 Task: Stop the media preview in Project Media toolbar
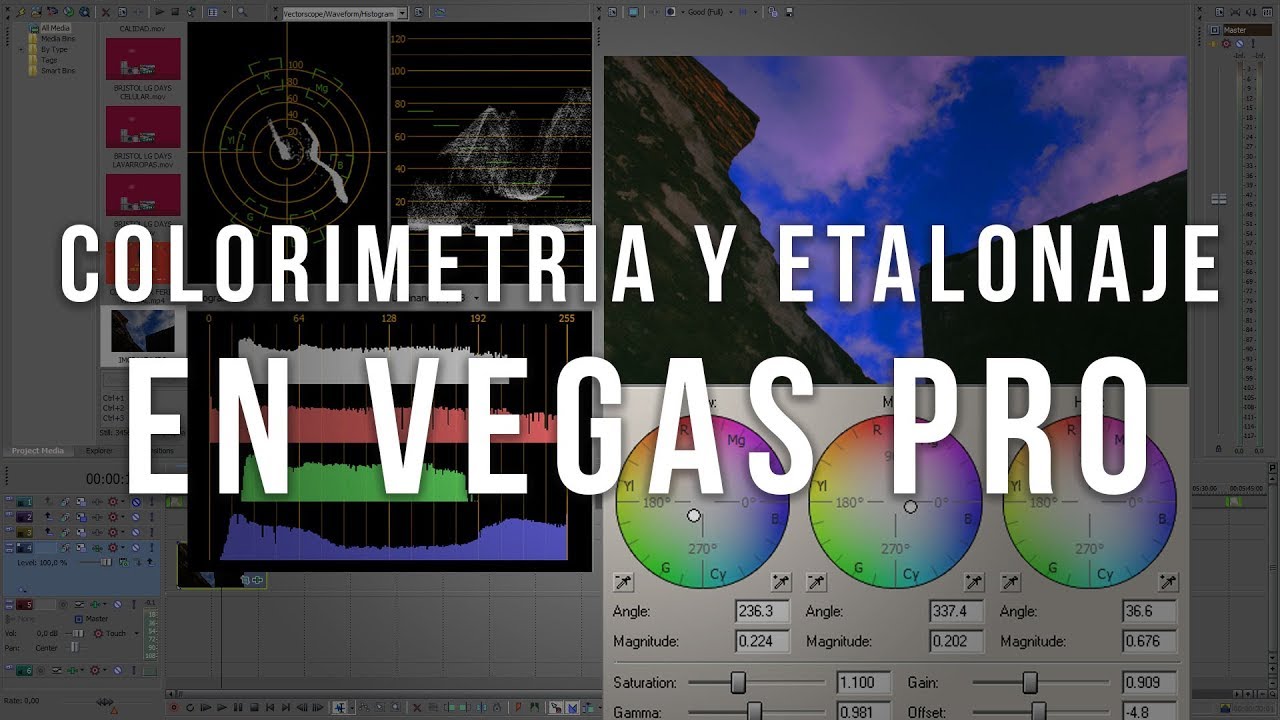tap(175, 11)
